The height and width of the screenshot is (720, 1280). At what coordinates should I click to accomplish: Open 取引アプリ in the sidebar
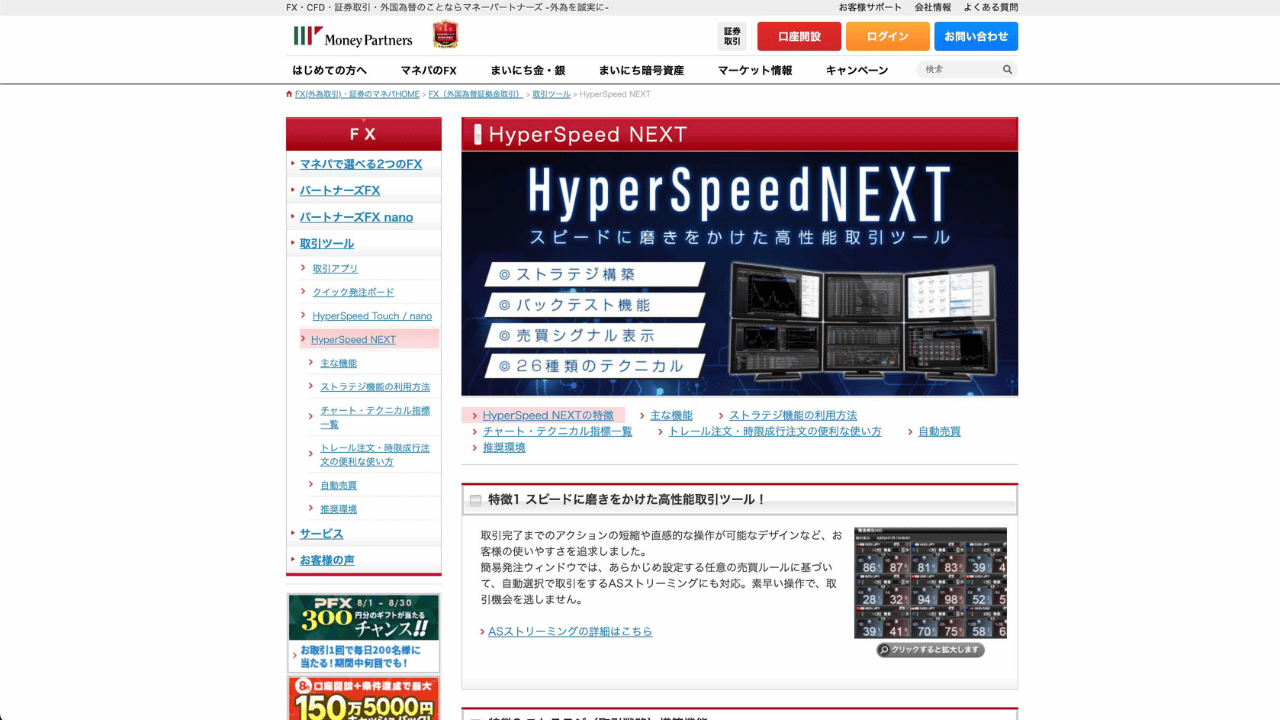pos(335,268)
